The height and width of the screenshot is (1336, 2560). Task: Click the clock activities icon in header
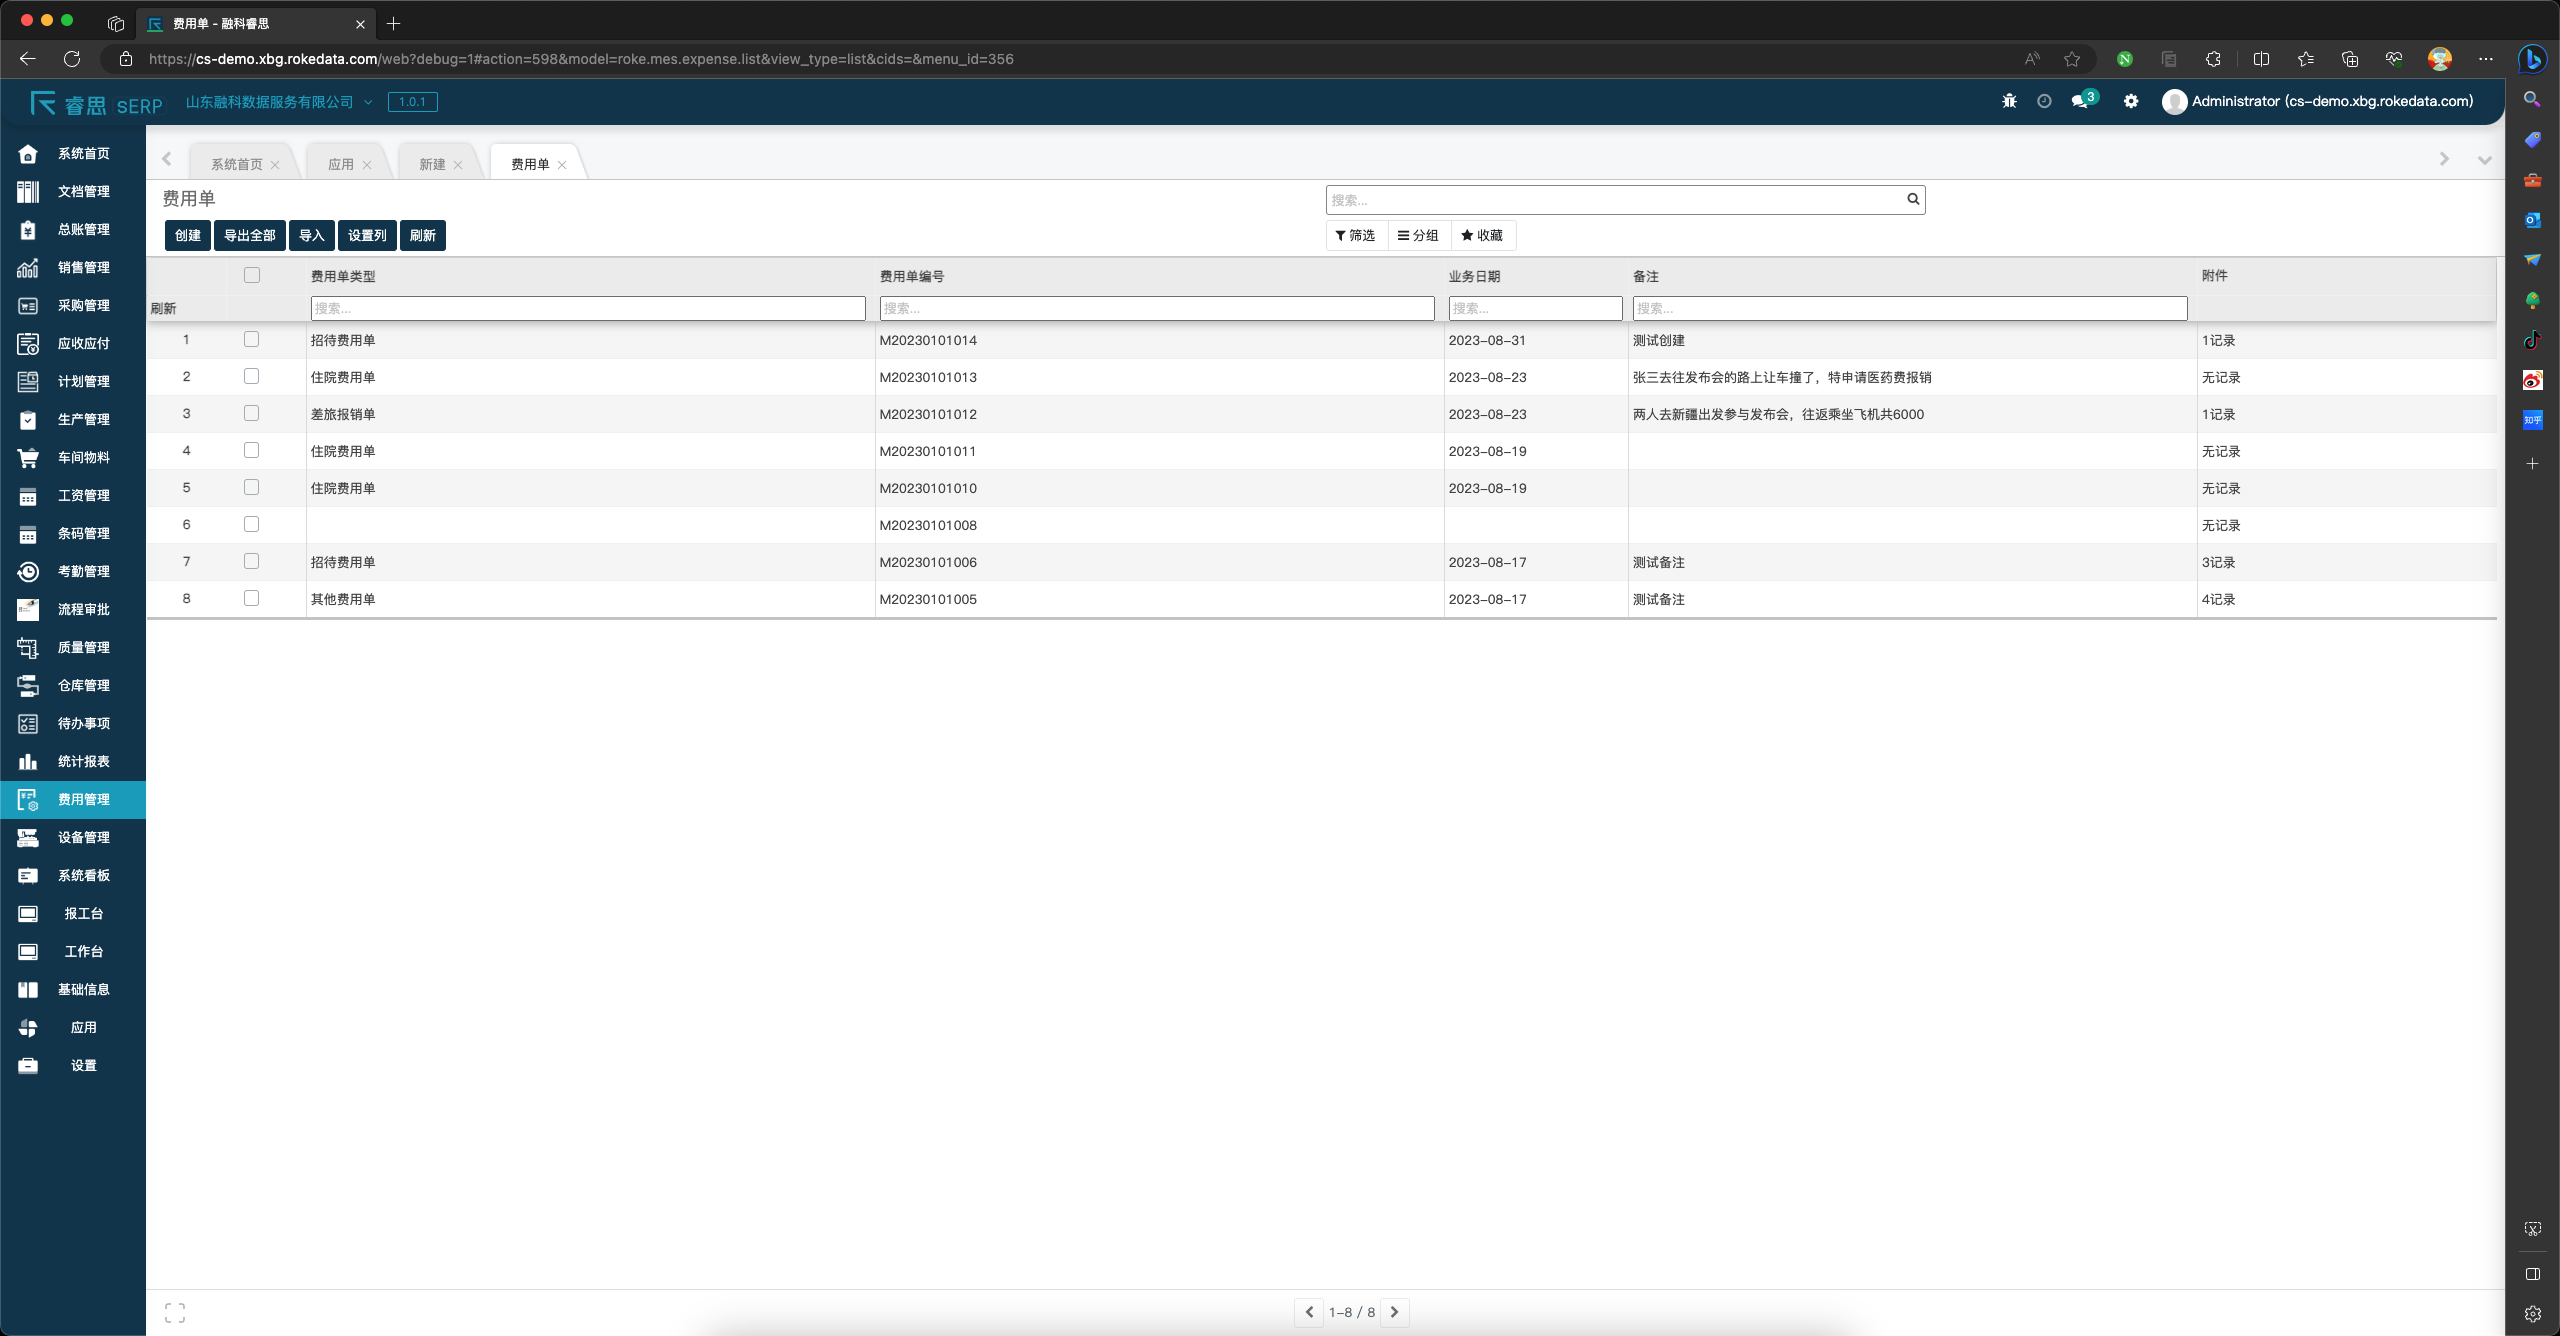[2044, 101]
